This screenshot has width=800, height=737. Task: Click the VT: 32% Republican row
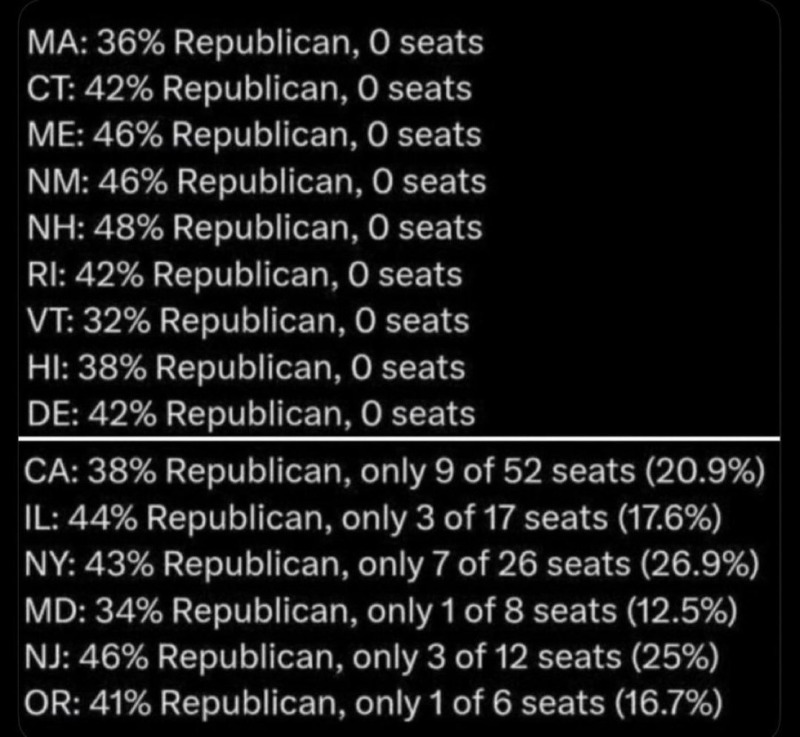[x=248, y=321]
